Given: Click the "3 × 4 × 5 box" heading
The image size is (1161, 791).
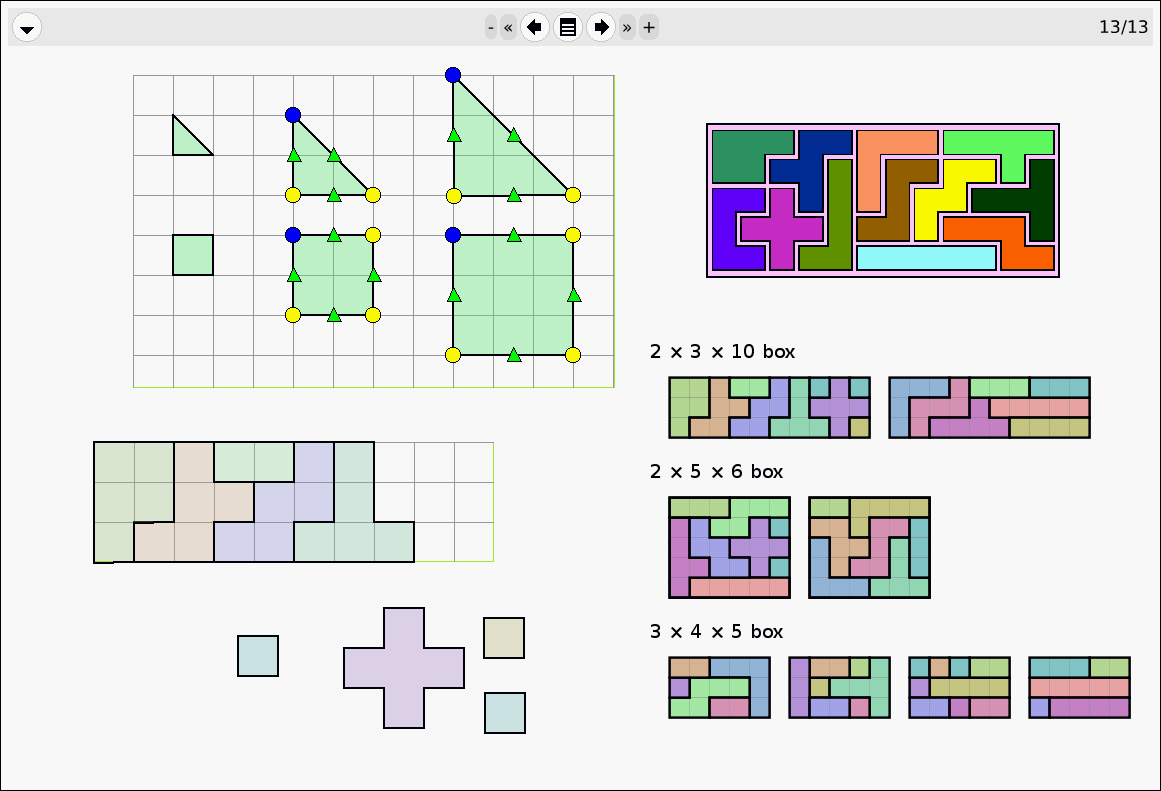Looking at the screenshot, I should tap(716, 632).
